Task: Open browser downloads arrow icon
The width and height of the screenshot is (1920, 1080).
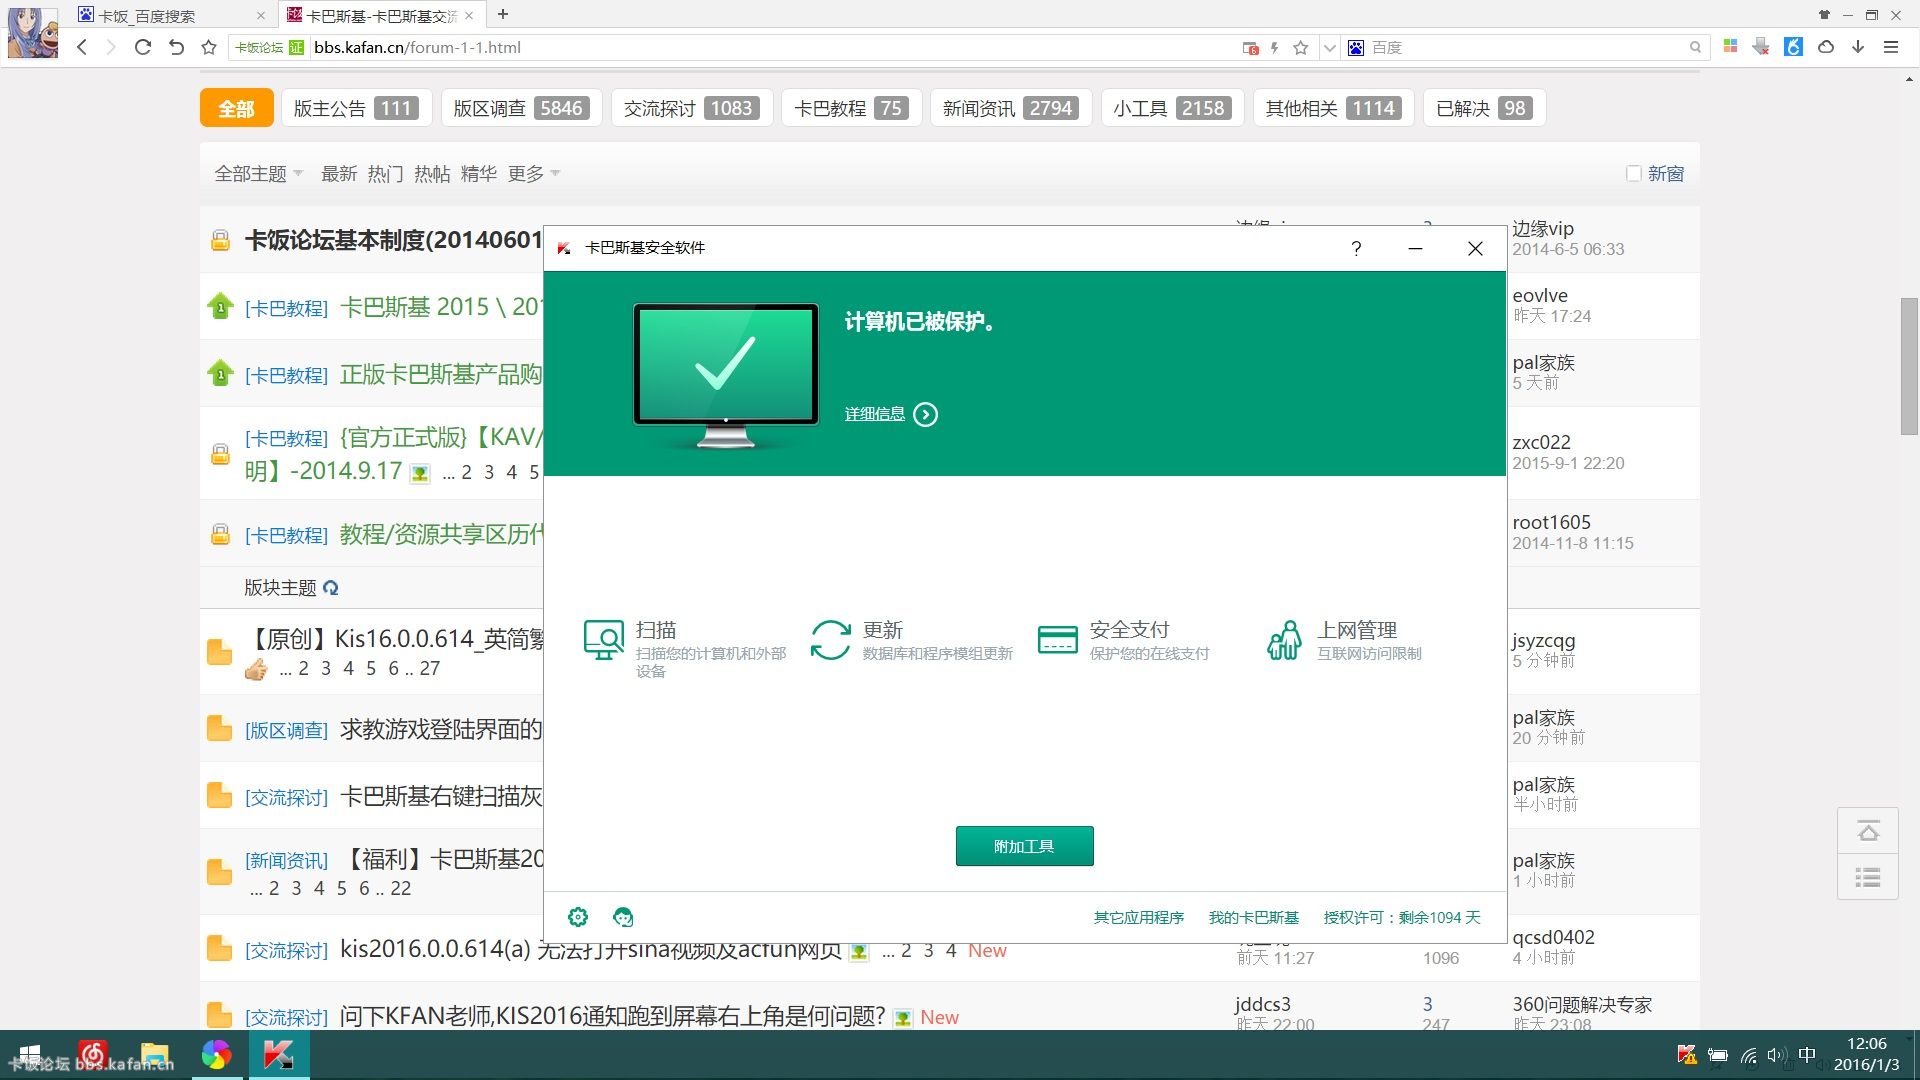Action: tap(1858, 47)
